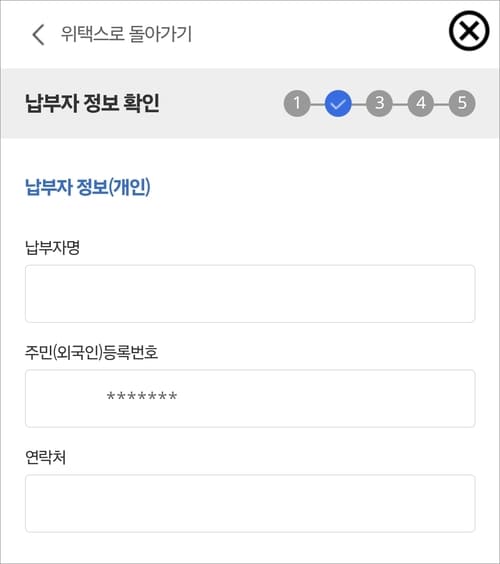This screenshot has width=500, height=564.
Task: Go to step 5 circle
Action: click(462, 103)
